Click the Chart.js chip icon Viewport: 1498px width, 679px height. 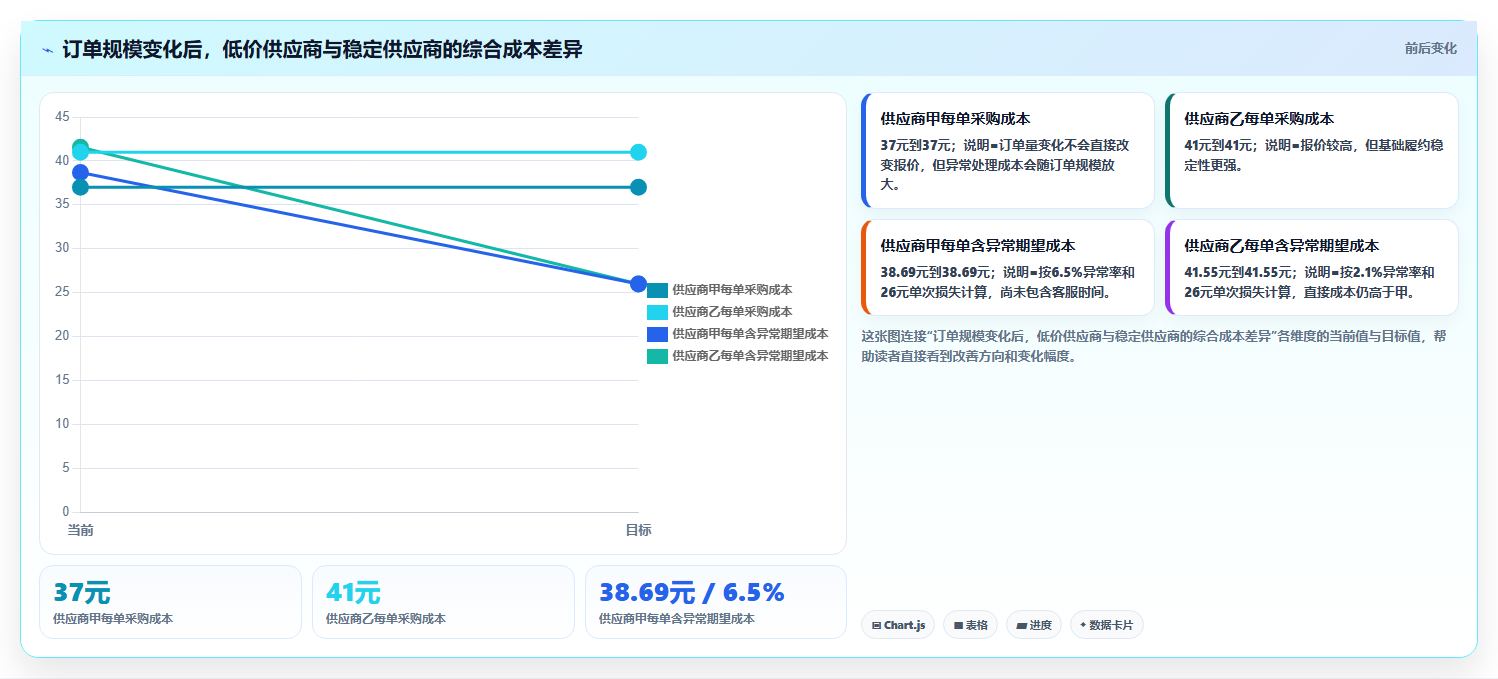(x=877, y=626)
